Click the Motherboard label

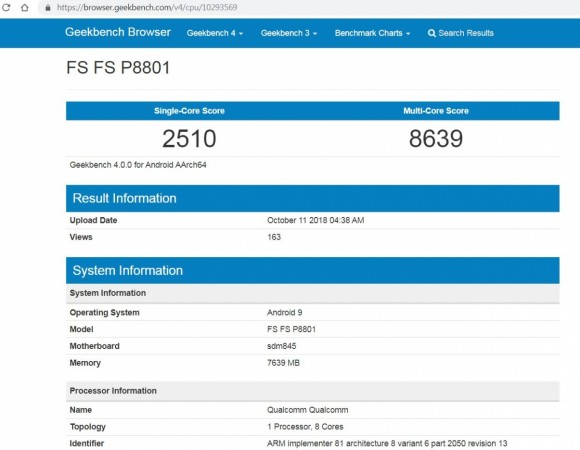pyautogui.click(x=95, y=346)
